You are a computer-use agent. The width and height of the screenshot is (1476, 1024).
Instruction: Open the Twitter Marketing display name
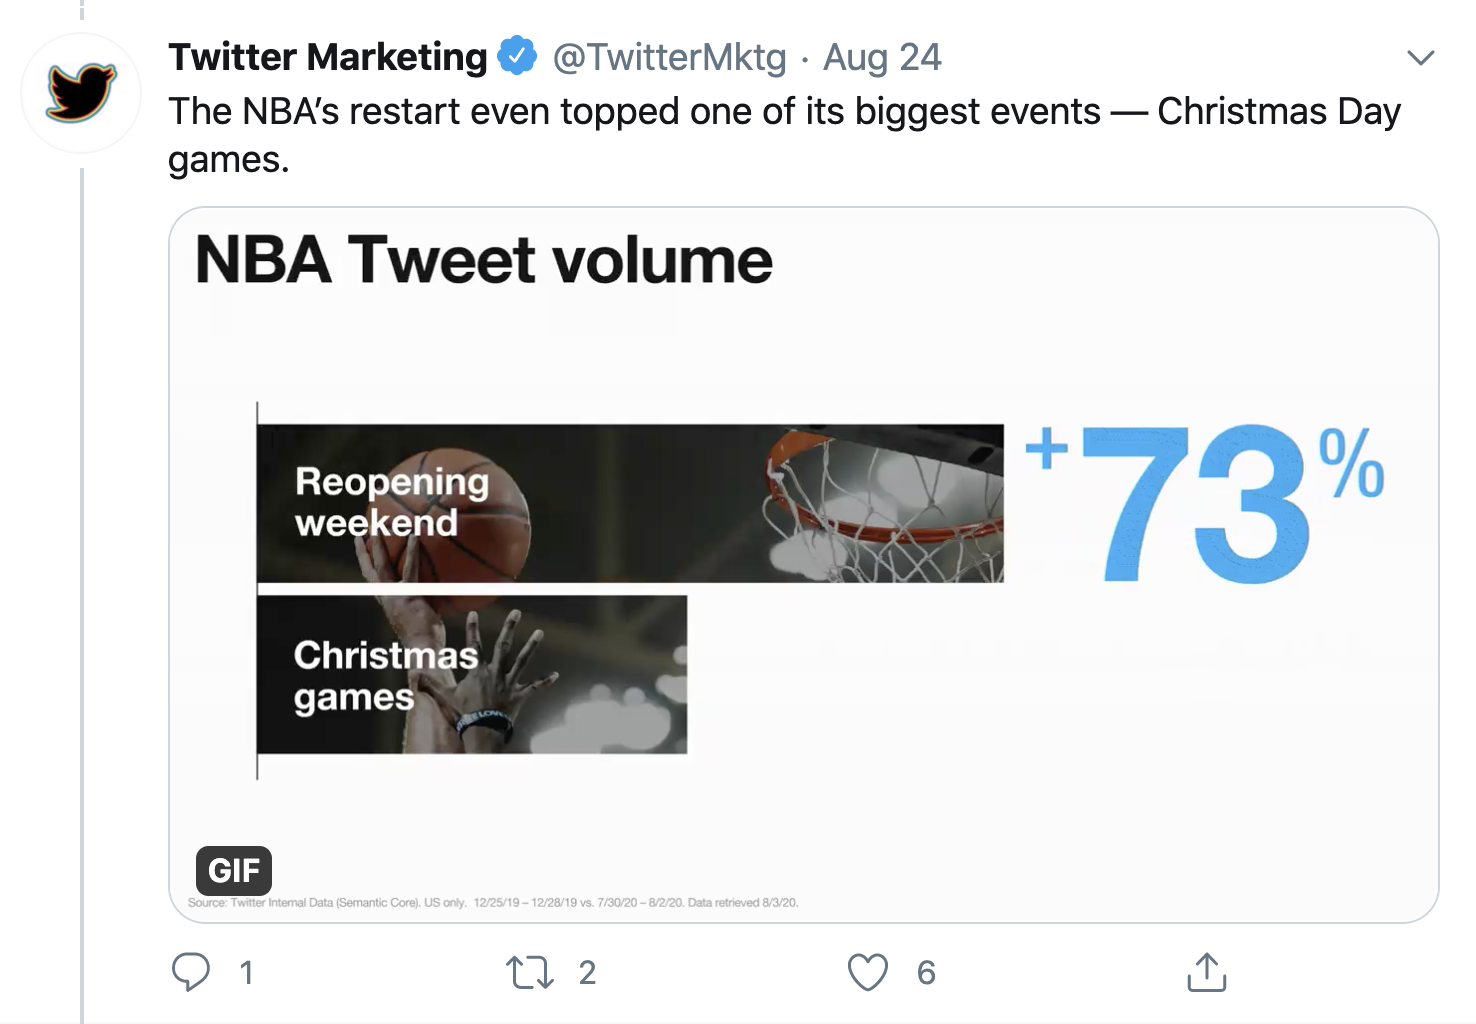[x=327, y=57]
